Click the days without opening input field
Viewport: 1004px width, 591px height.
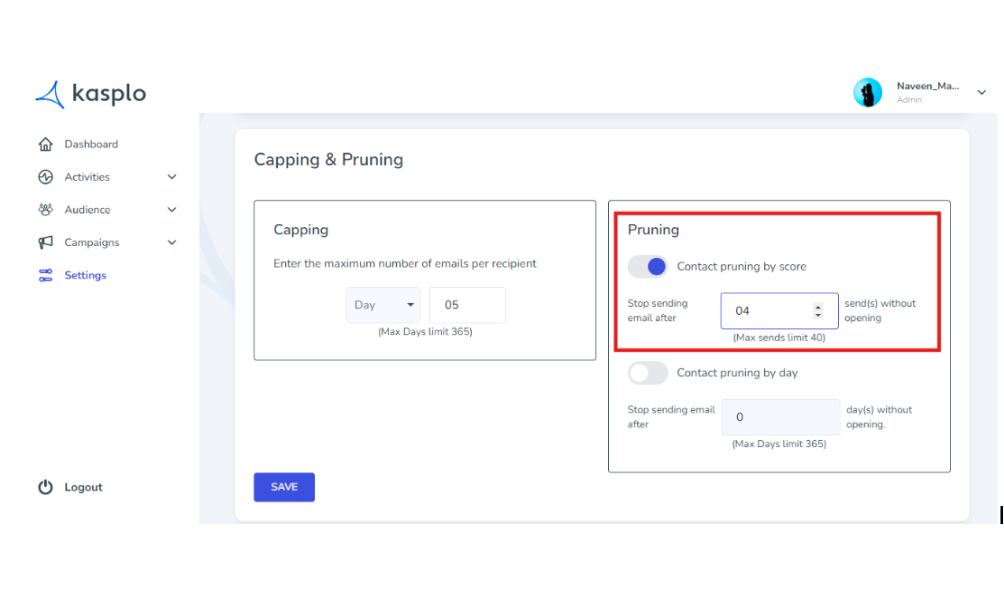781,417
